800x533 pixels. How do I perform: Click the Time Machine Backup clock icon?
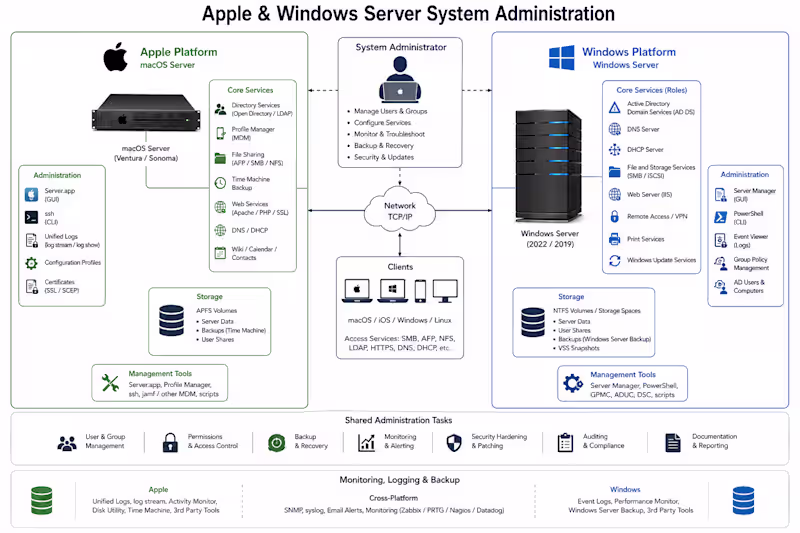[220, 183]
